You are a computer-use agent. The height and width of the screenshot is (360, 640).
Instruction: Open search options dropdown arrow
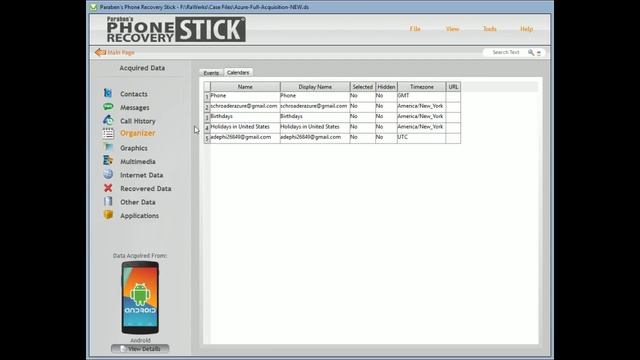point(539,53)
